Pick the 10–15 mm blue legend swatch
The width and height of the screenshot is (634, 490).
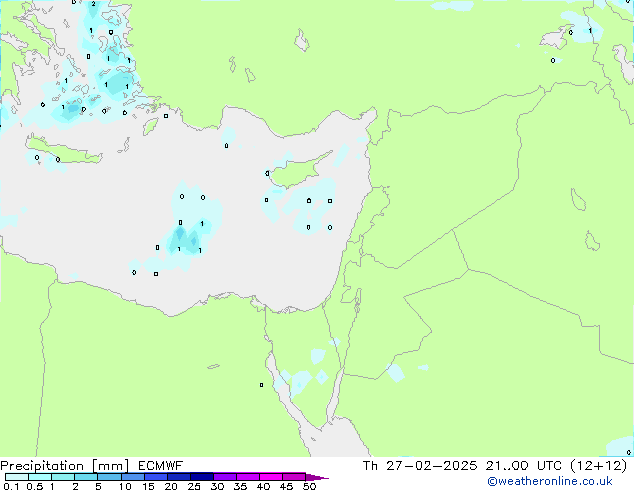pyautogui.click(x=133, y=477)
